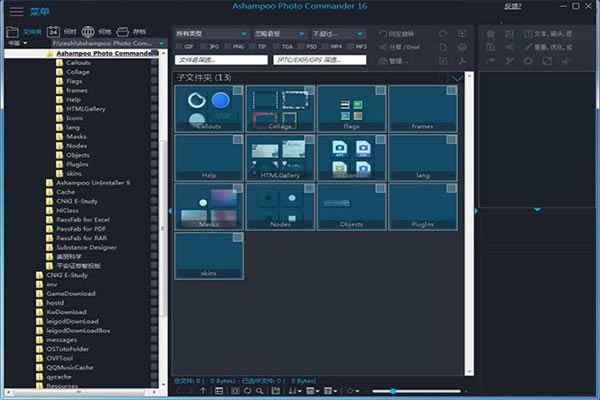
Task: Select the GameDownload folder in tree
Action: tap(71, 294)
